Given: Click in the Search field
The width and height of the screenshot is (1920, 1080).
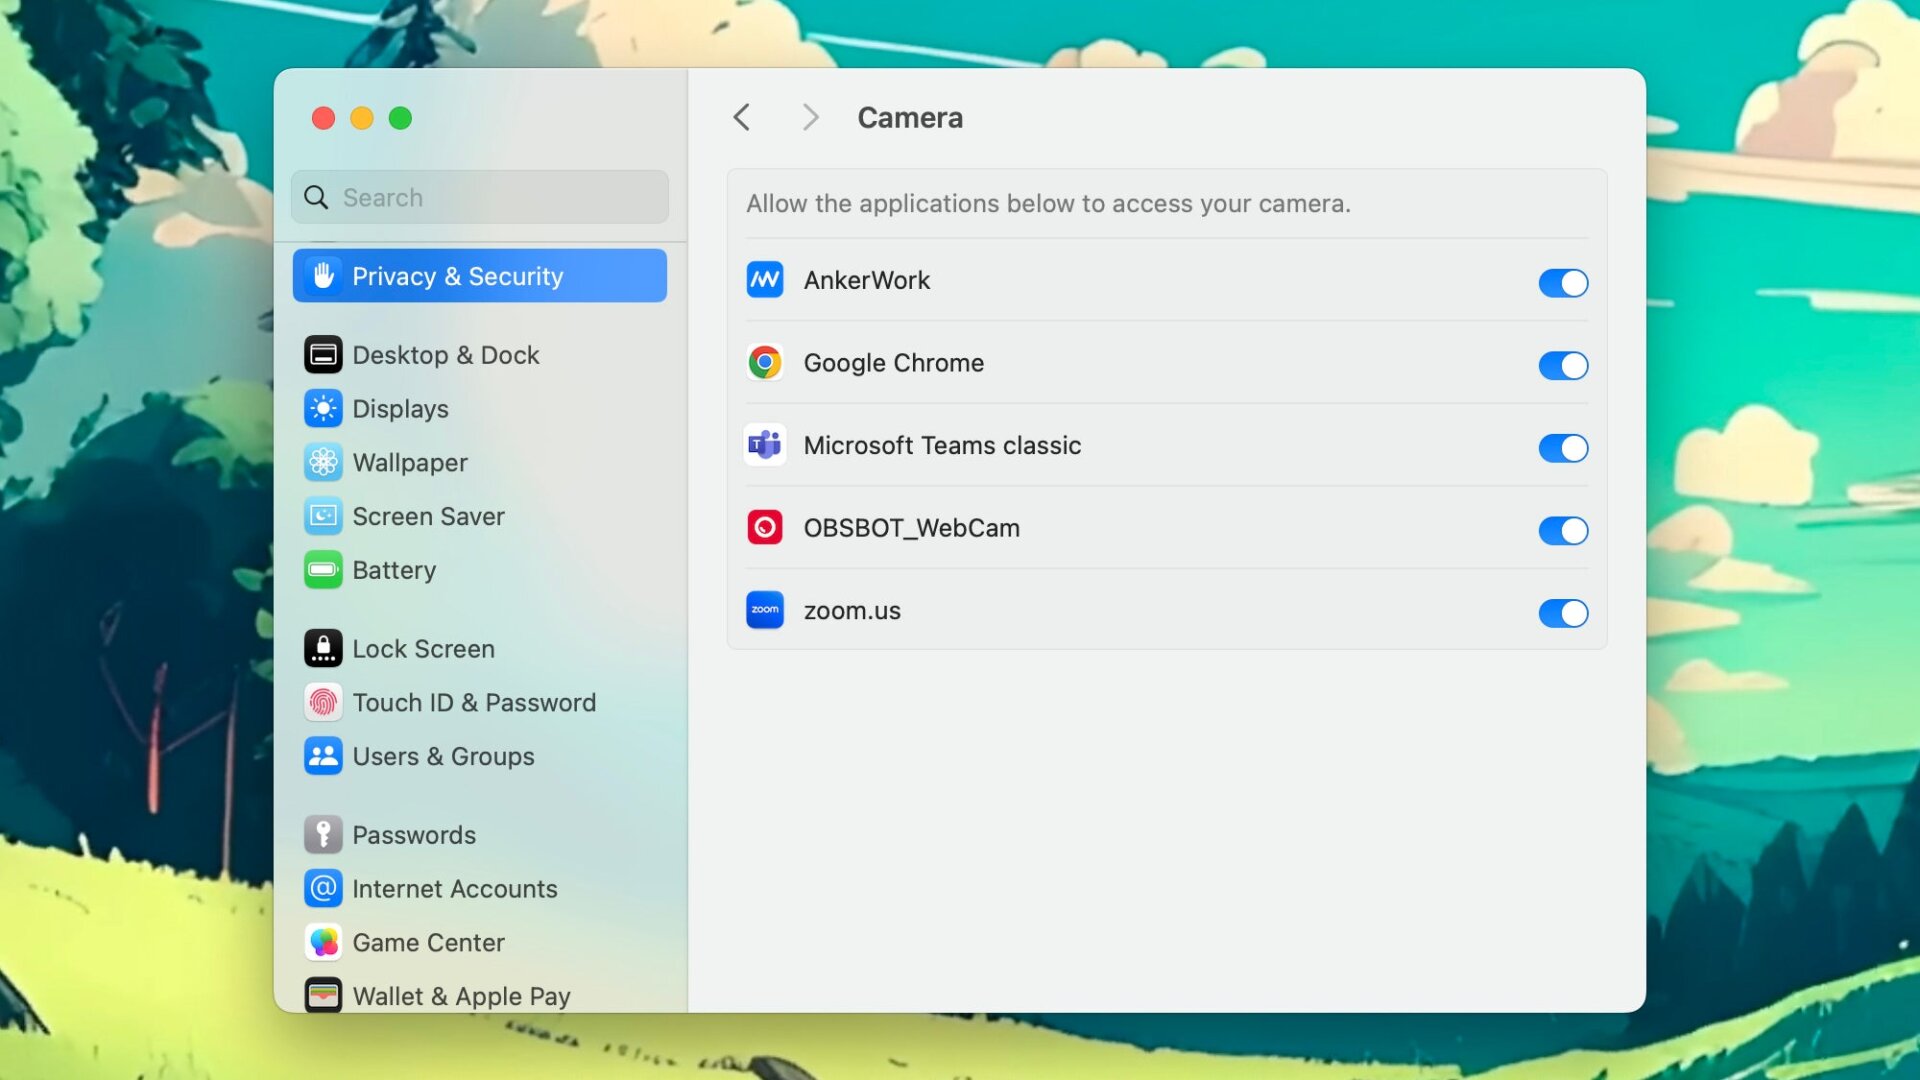Looking at the screenshot, I should (x=480, y=197).
